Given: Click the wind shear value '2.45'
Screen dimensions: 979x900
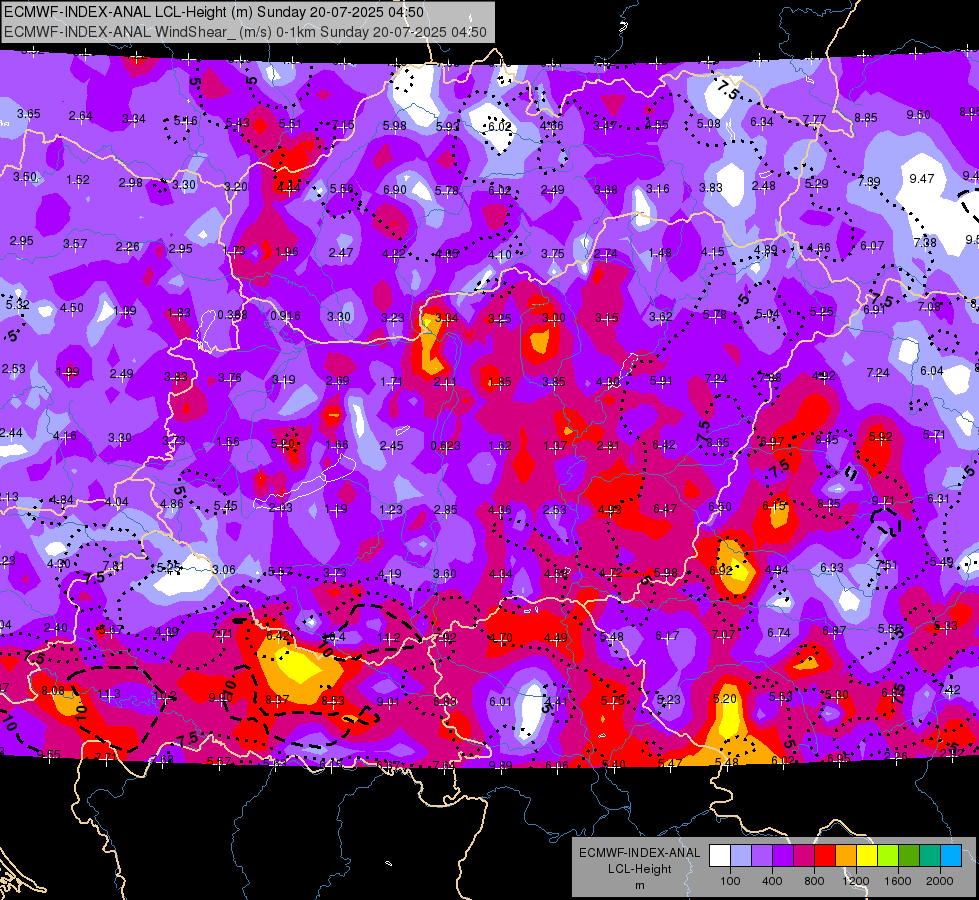Looking at the screenshot, I should tap(391, 445).
